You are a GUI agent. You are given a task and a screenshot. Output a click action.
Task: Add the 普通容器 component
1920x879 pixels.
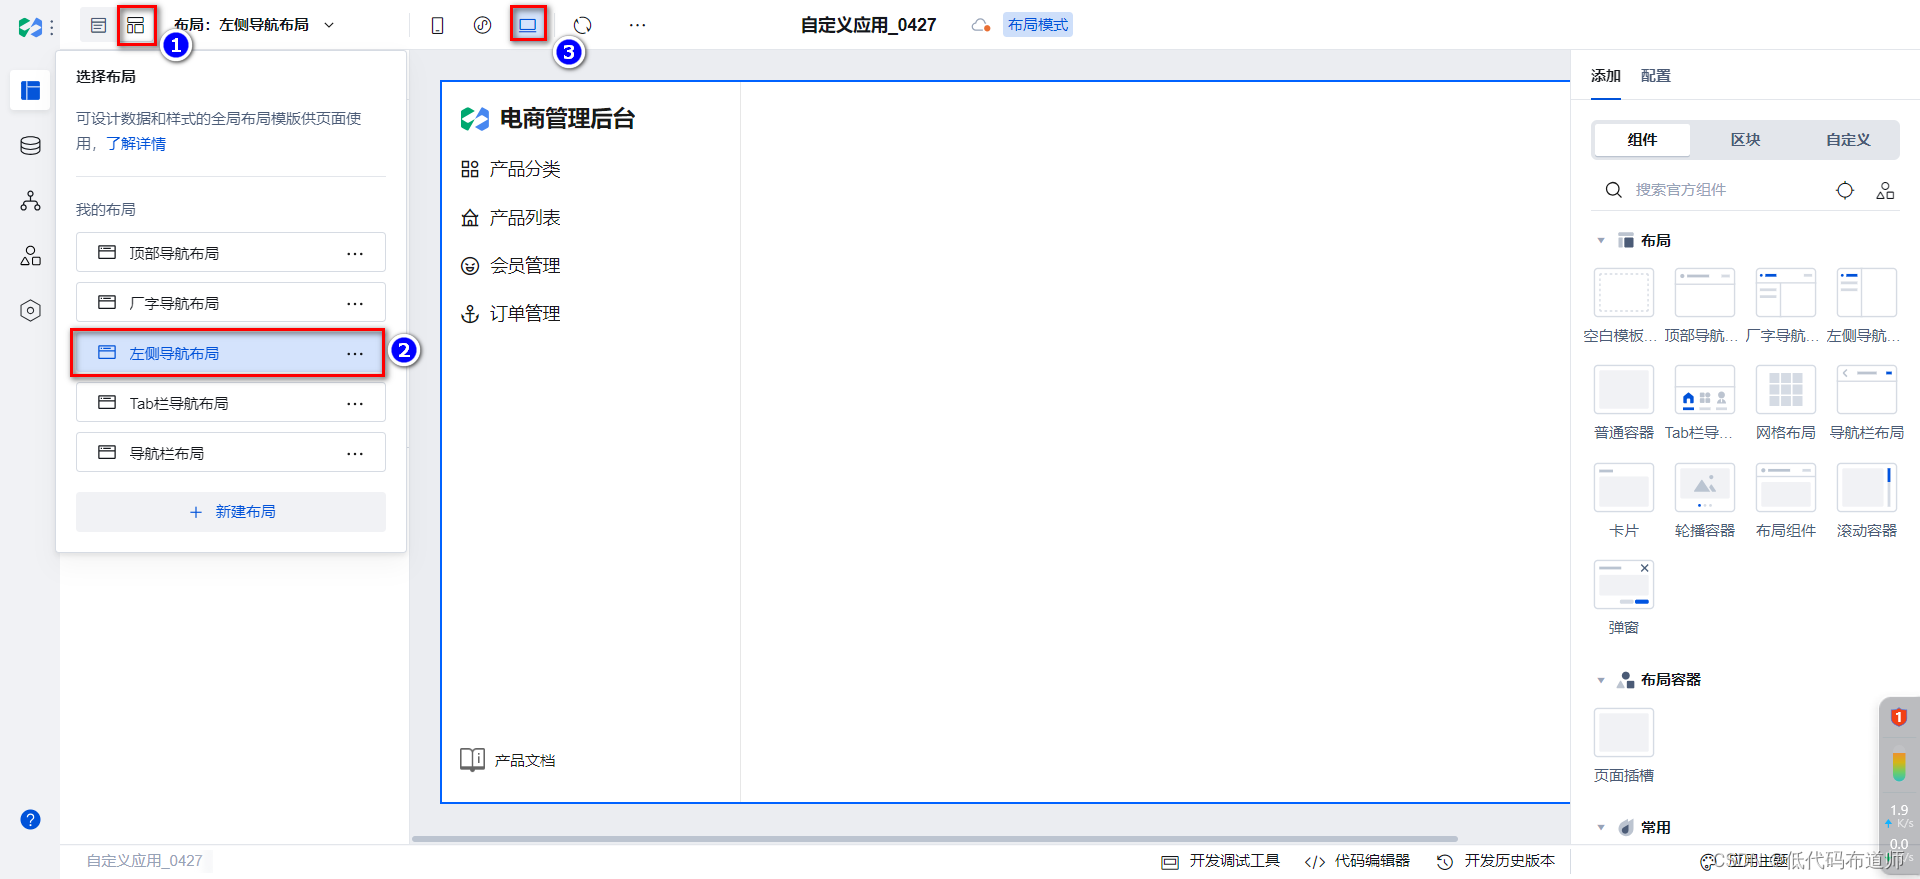click(x=1624, y=390)
